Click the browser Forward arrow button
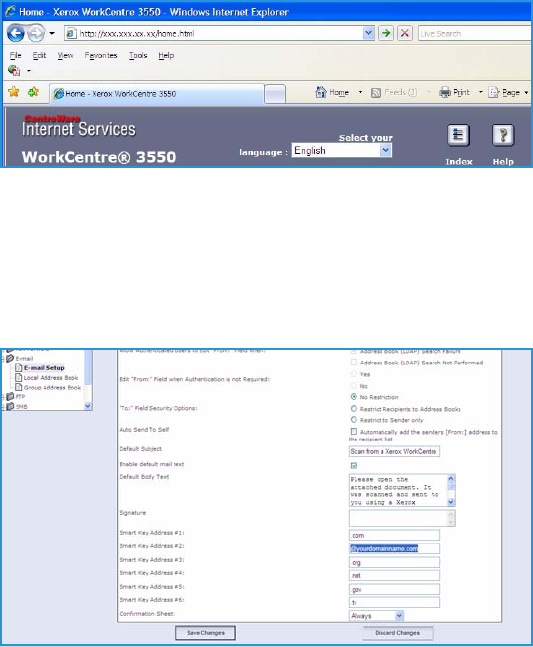Screen dimensions: 533x647 (x=36, y=33)
